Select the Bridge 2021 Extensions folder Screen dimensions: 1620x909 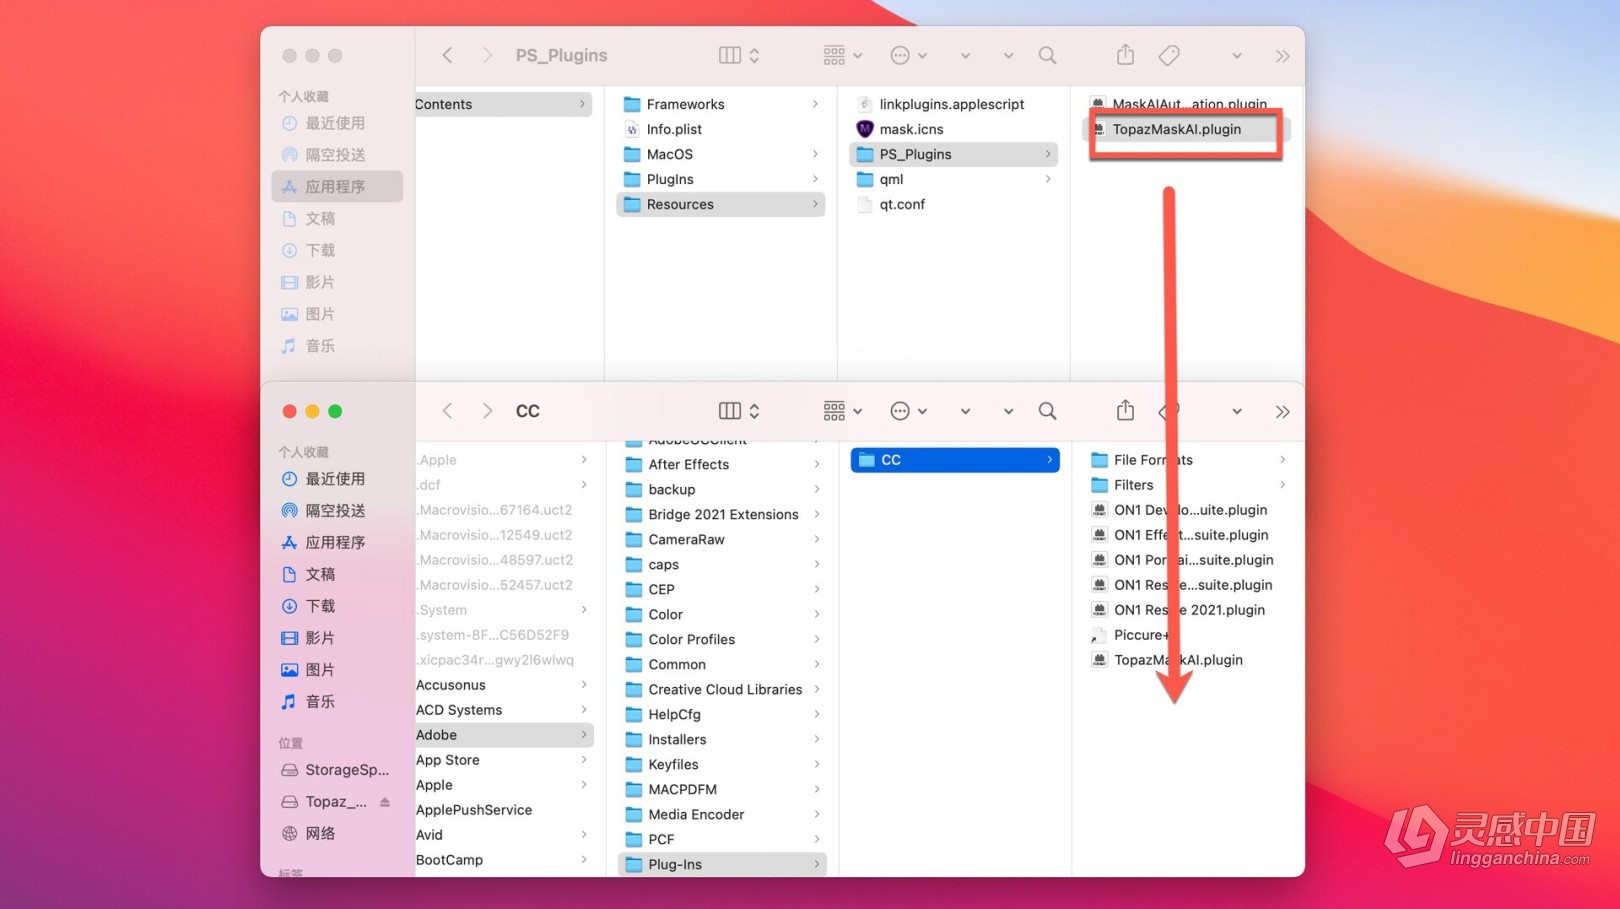(722, 514)
